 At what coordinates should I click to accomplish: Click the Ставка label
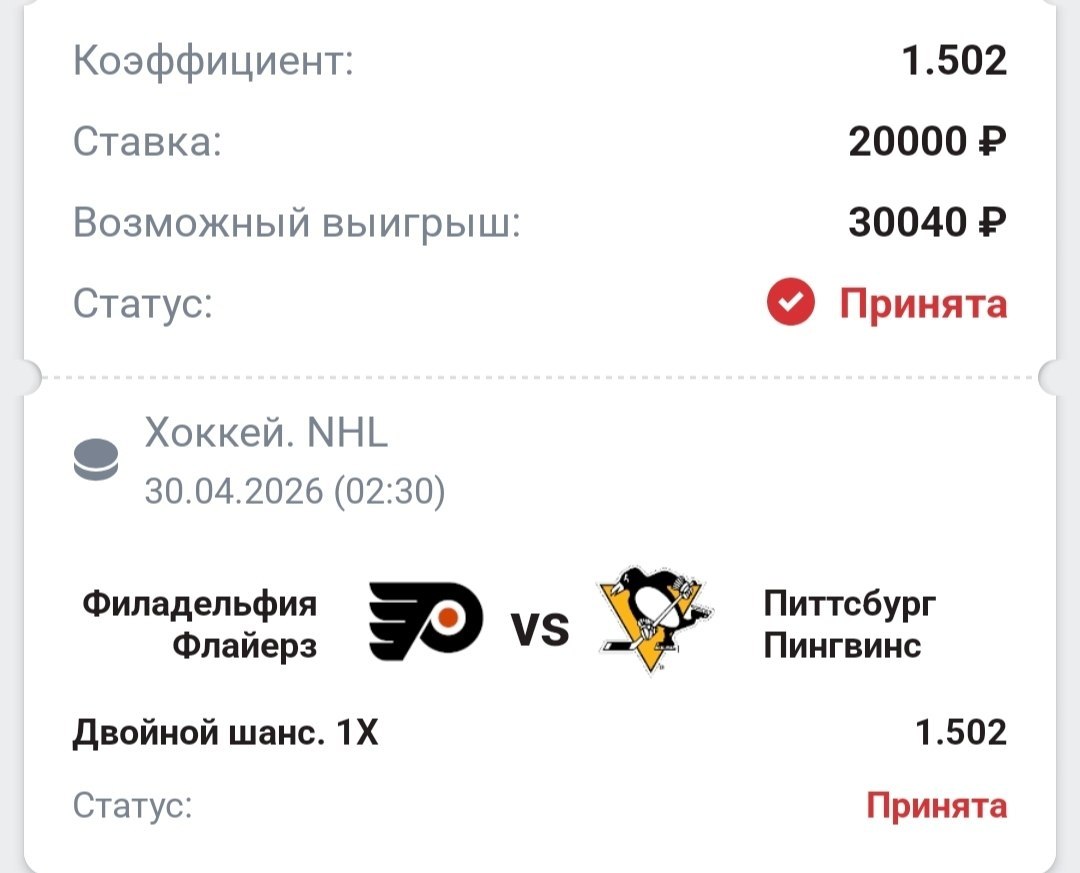point(147,142)
